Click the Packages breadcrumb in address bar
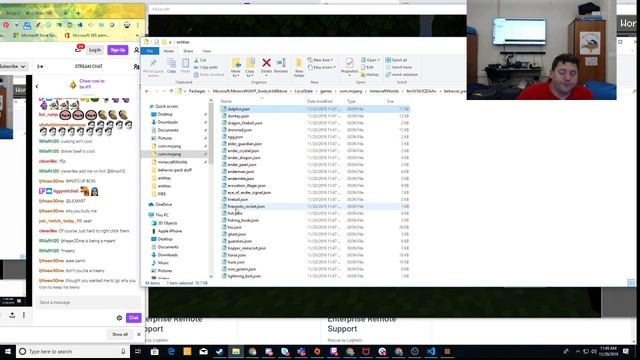 coord(197,91)
